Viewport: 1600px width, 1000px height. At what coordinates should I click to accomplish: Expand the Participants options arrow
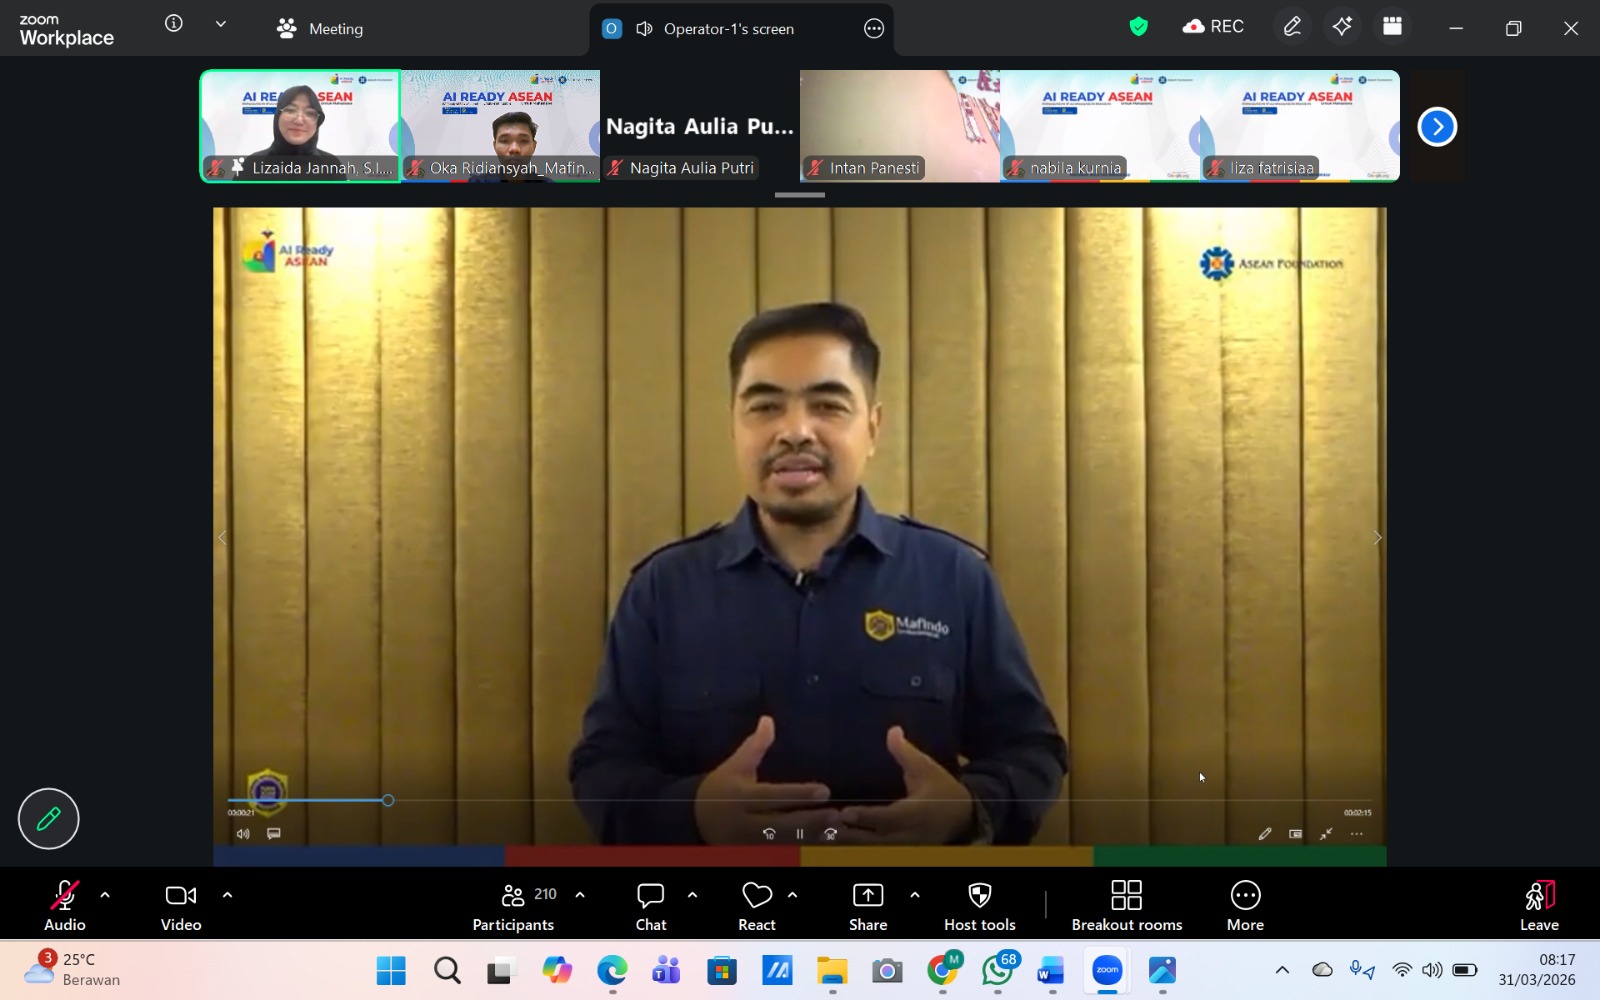[580, 895]
